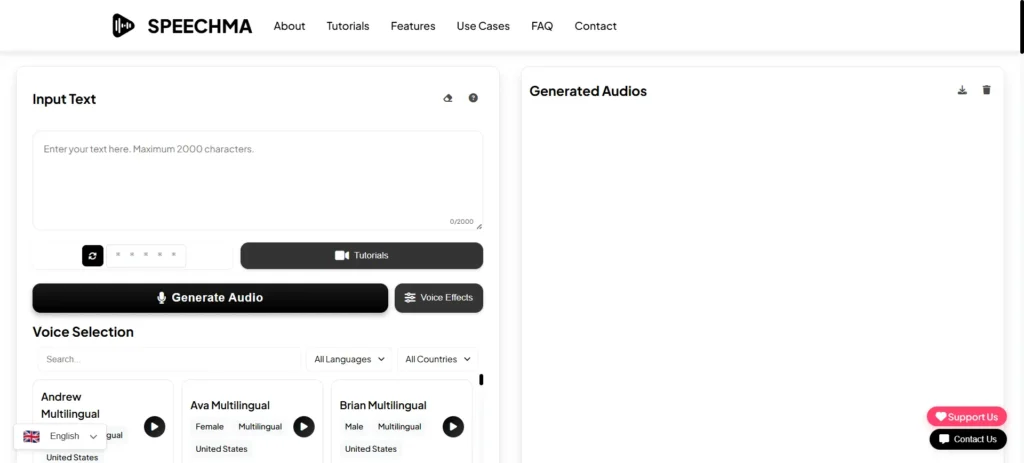Click the Speechma logo
Screen dimensions: 1024x463
click(x=182, y=26)
